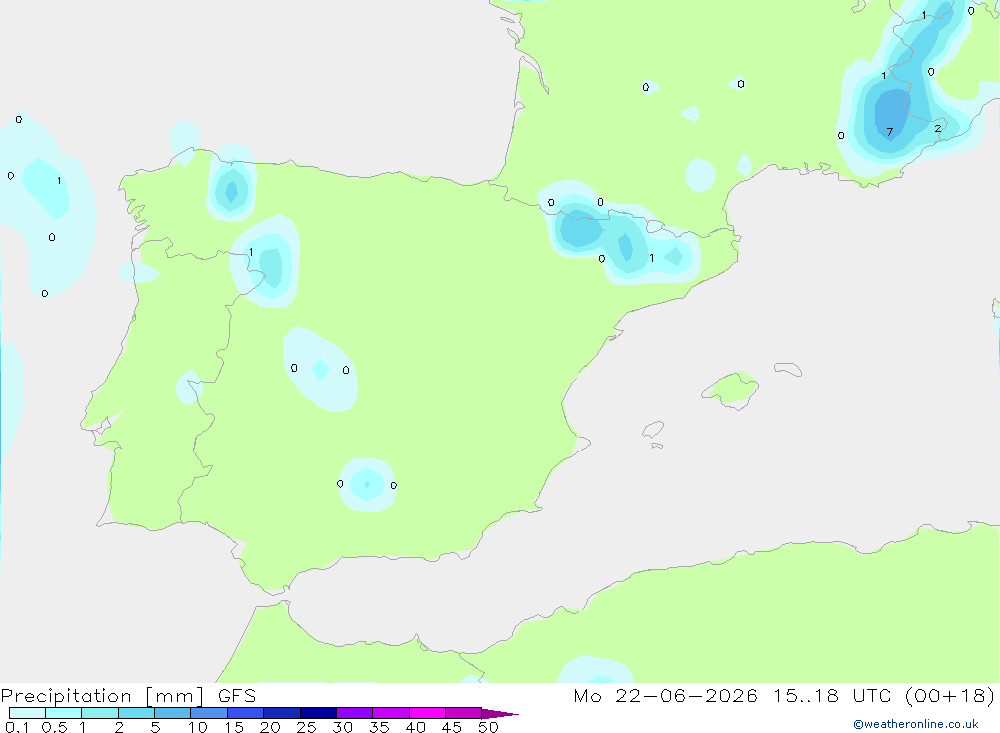Open the weatheronline.co.uk copyright link

tap(916, 724)
